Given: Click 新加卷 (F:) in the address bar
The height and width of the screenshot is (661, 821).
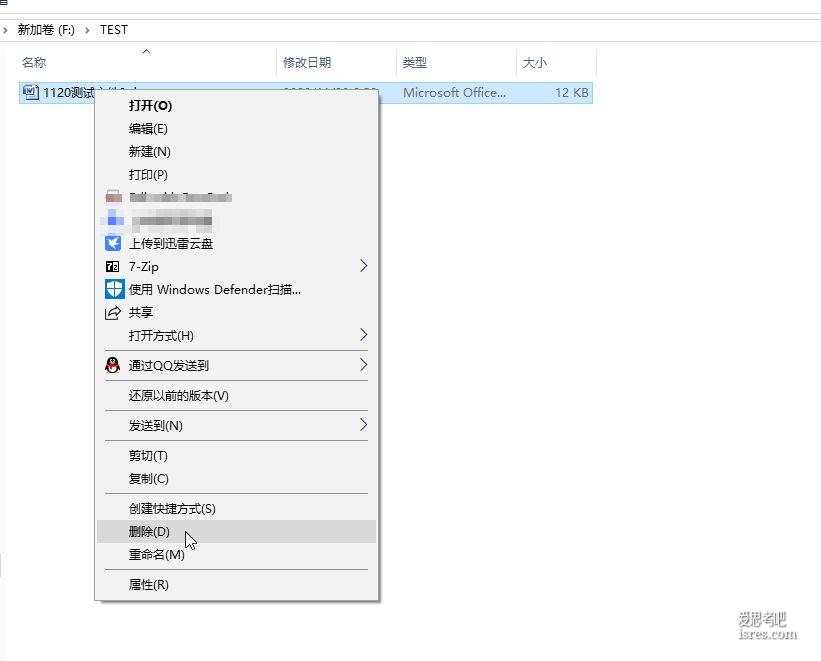Looking at the screenshot, I should (x=46, y=30).
